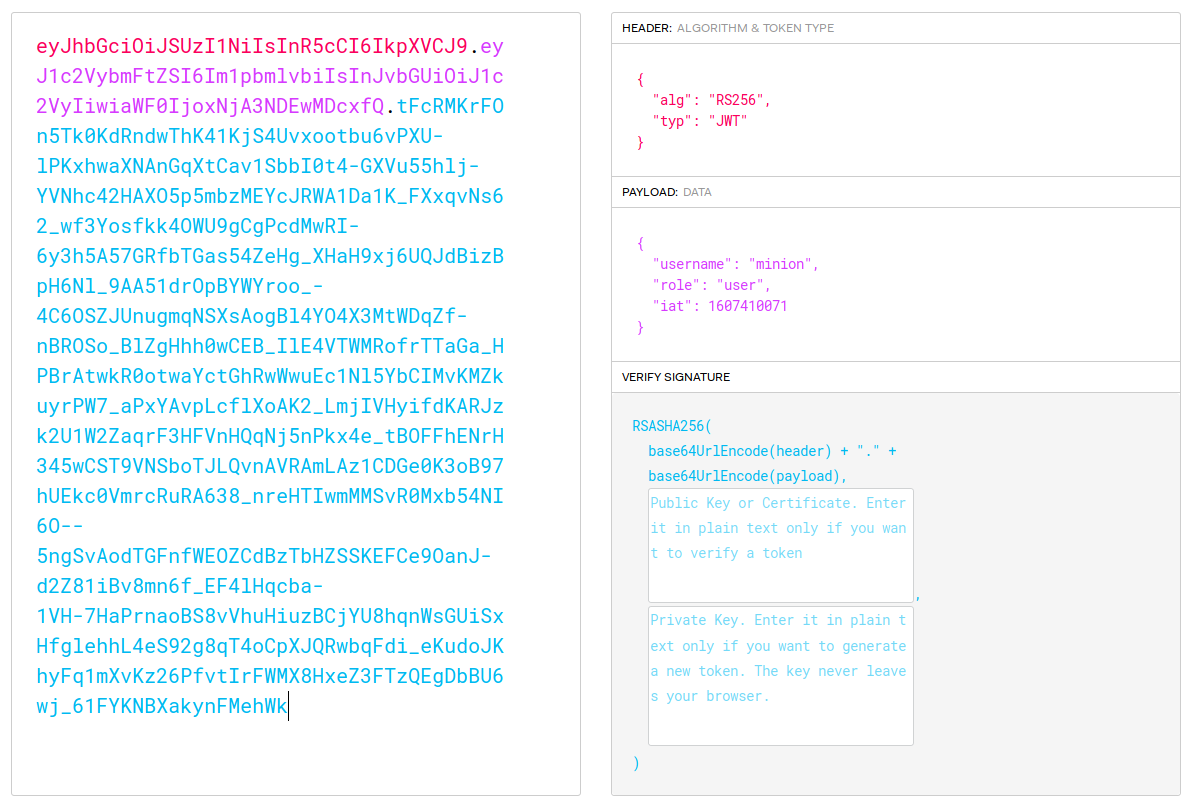Click the closing brace in the payload JSON

click(x=640, y=327)
